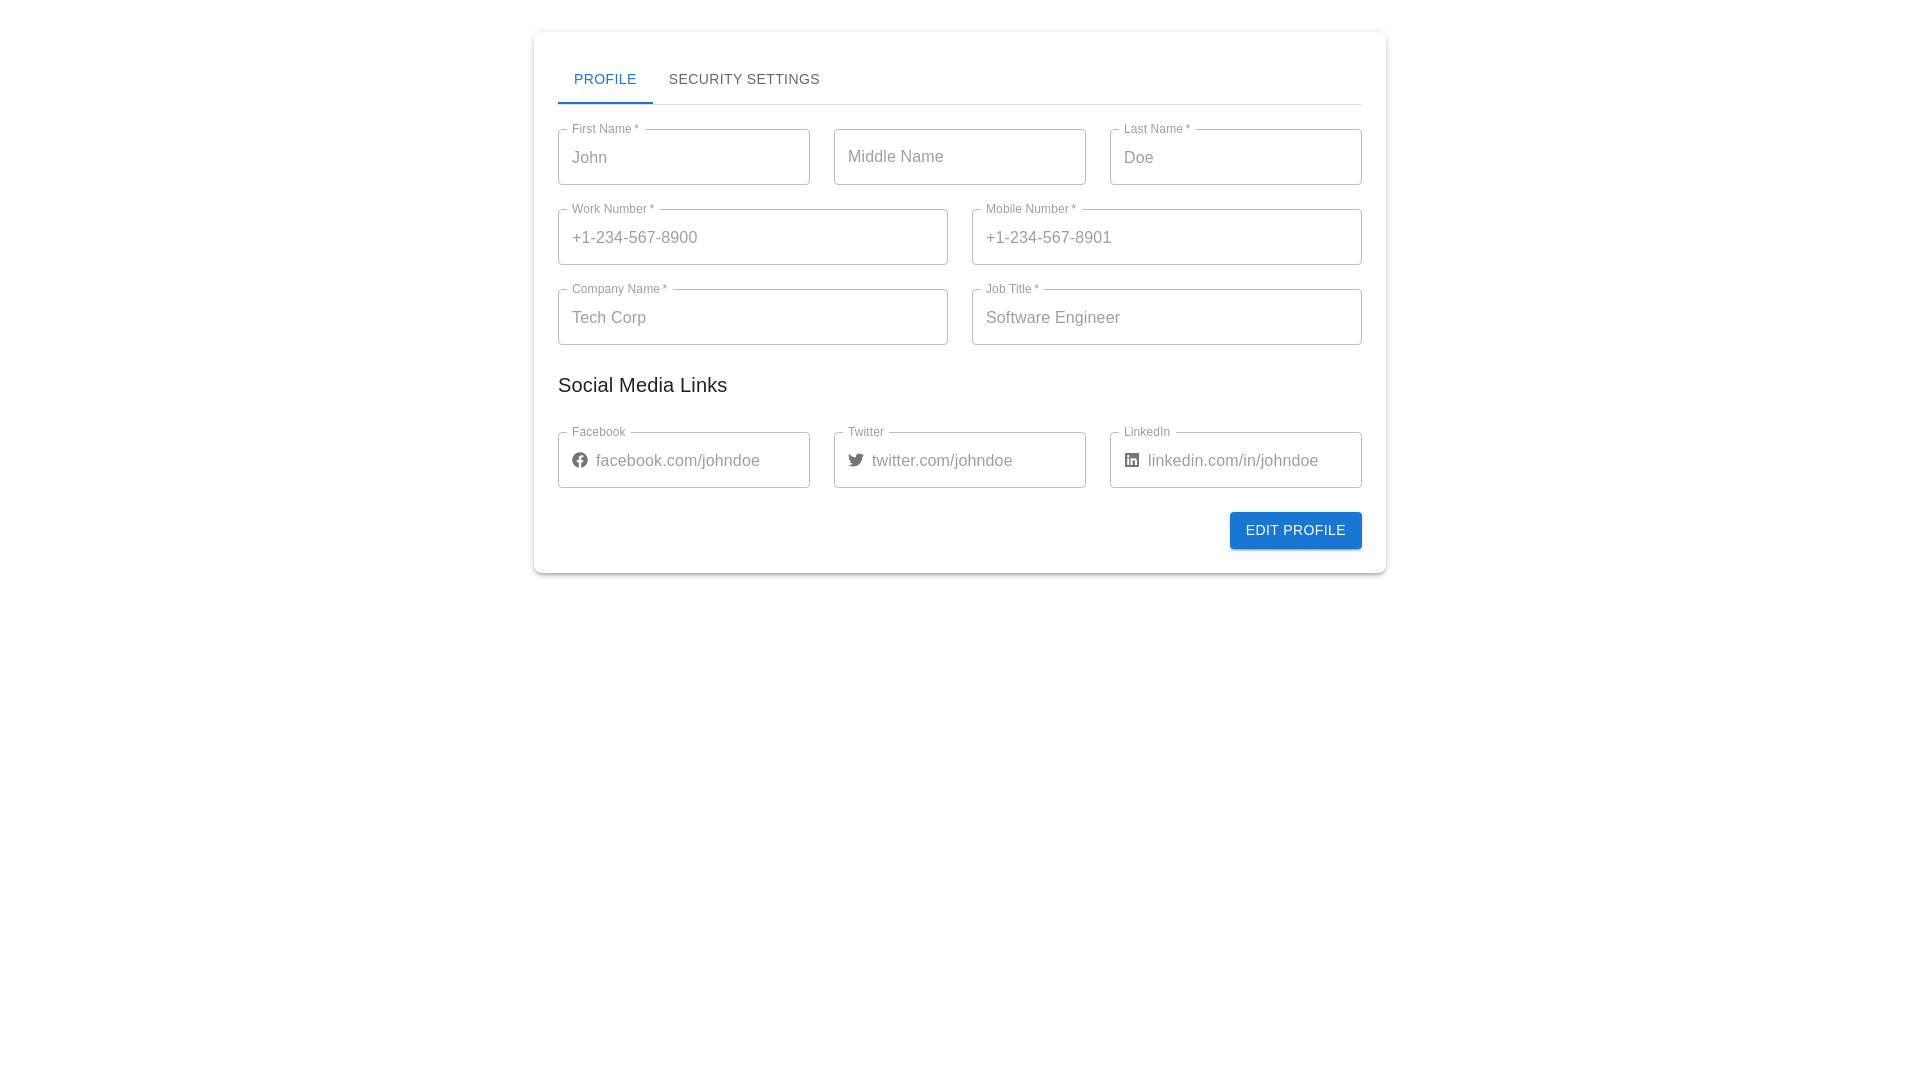Click the Last Name label

coord(1157,129)
